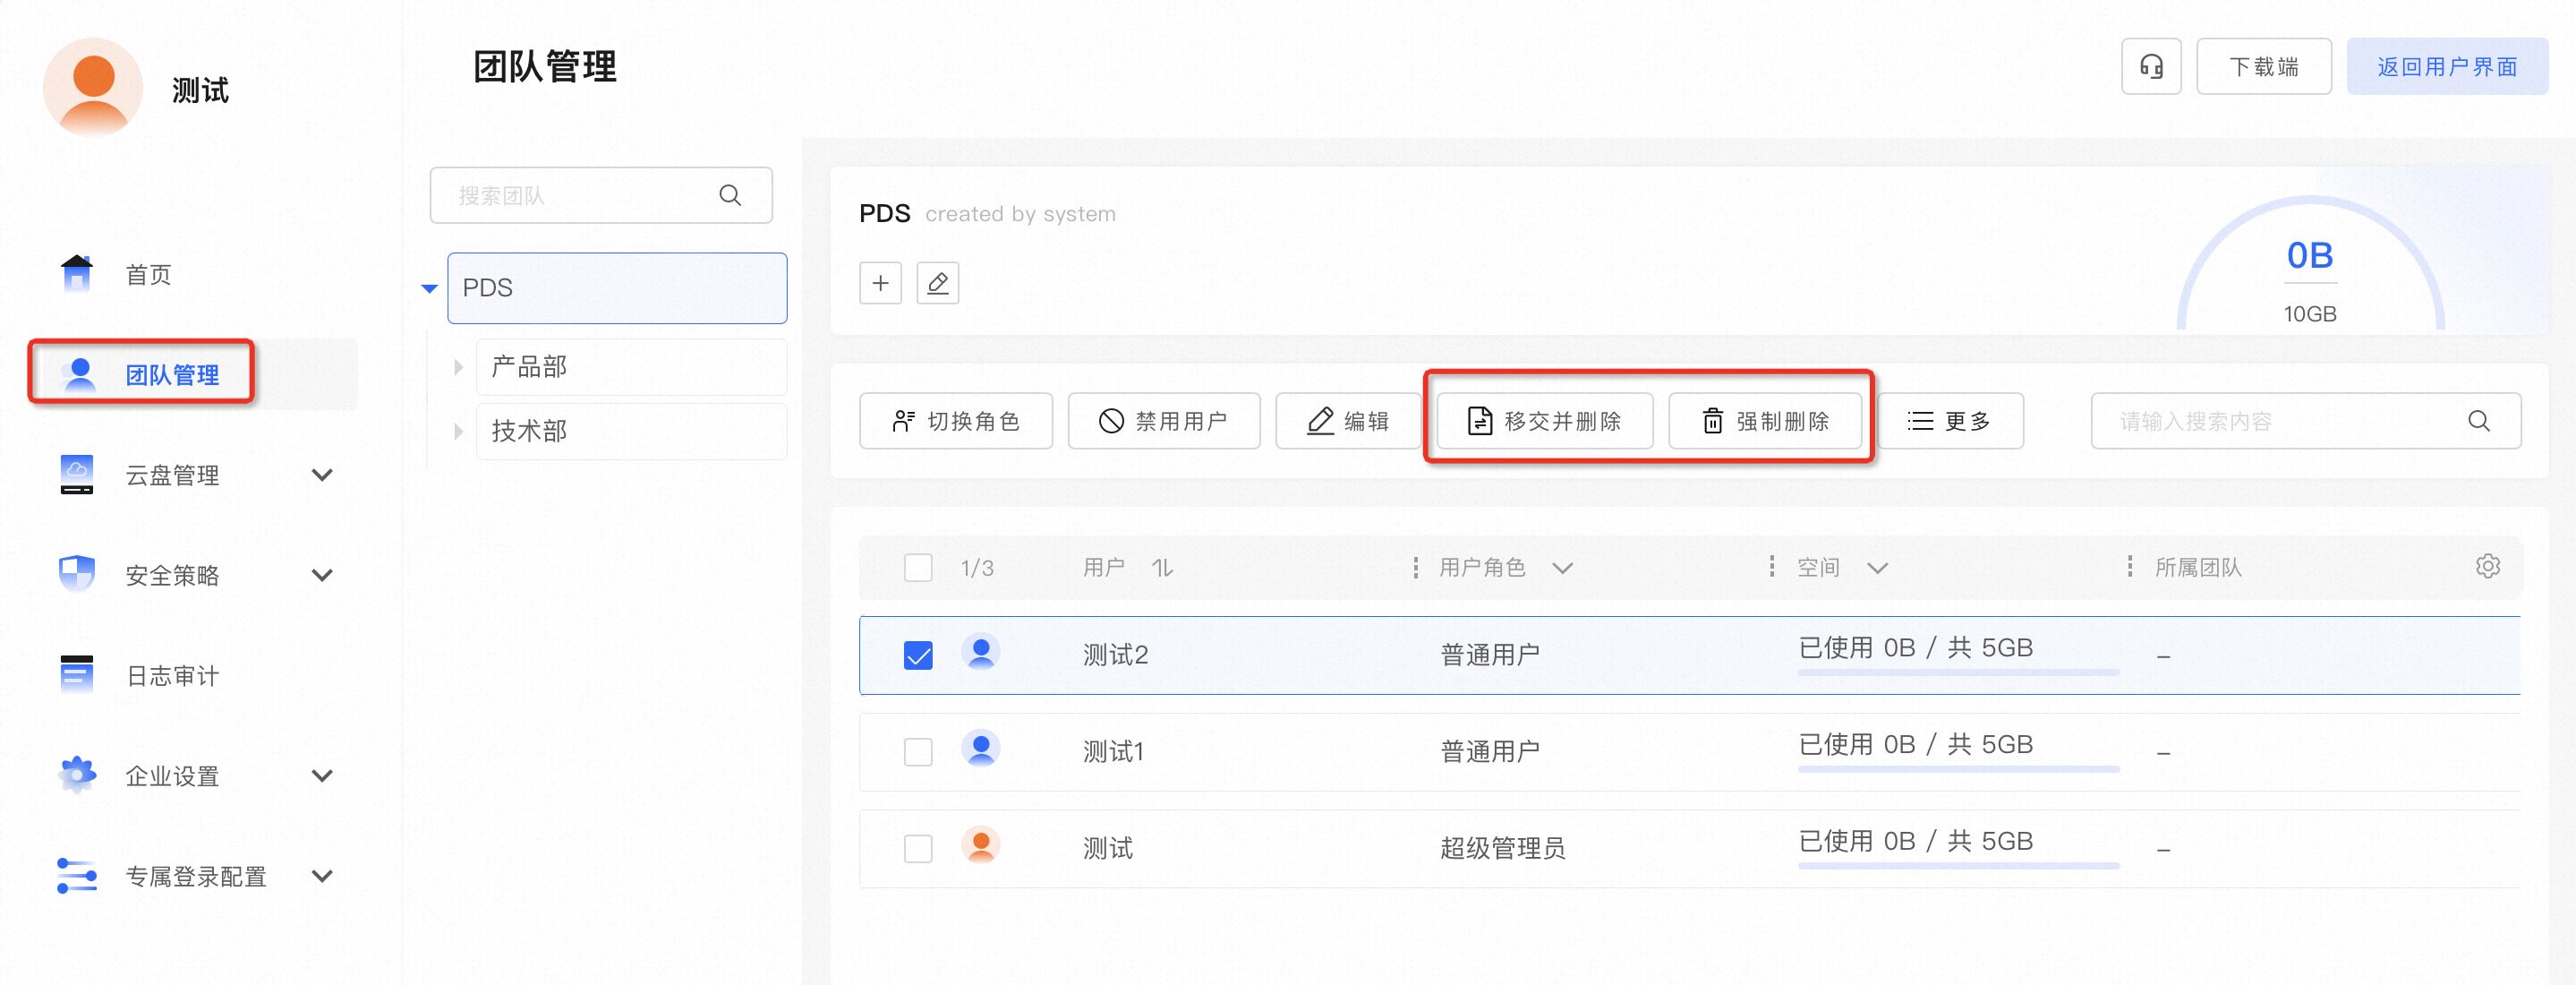Select the PDS team in tree
The height and width of the screenshot is (985, 2576).
tap(617, 288)
